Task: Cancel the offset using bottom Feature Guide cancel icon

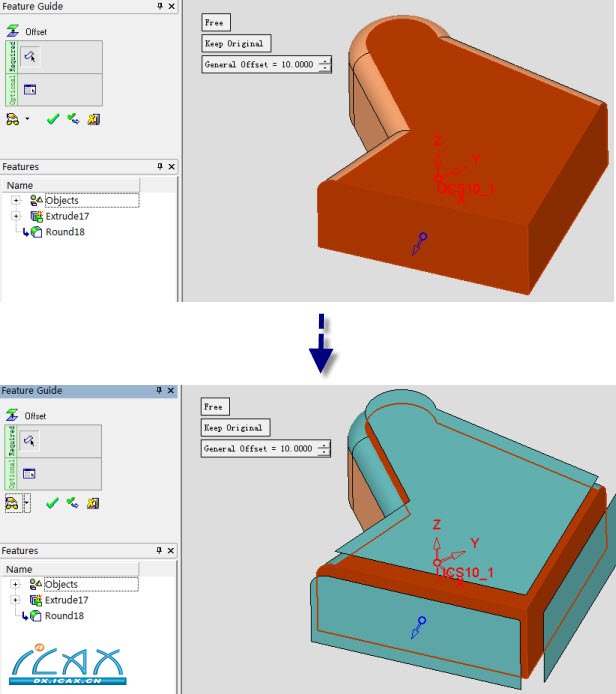Action: [x=92, y=503]
